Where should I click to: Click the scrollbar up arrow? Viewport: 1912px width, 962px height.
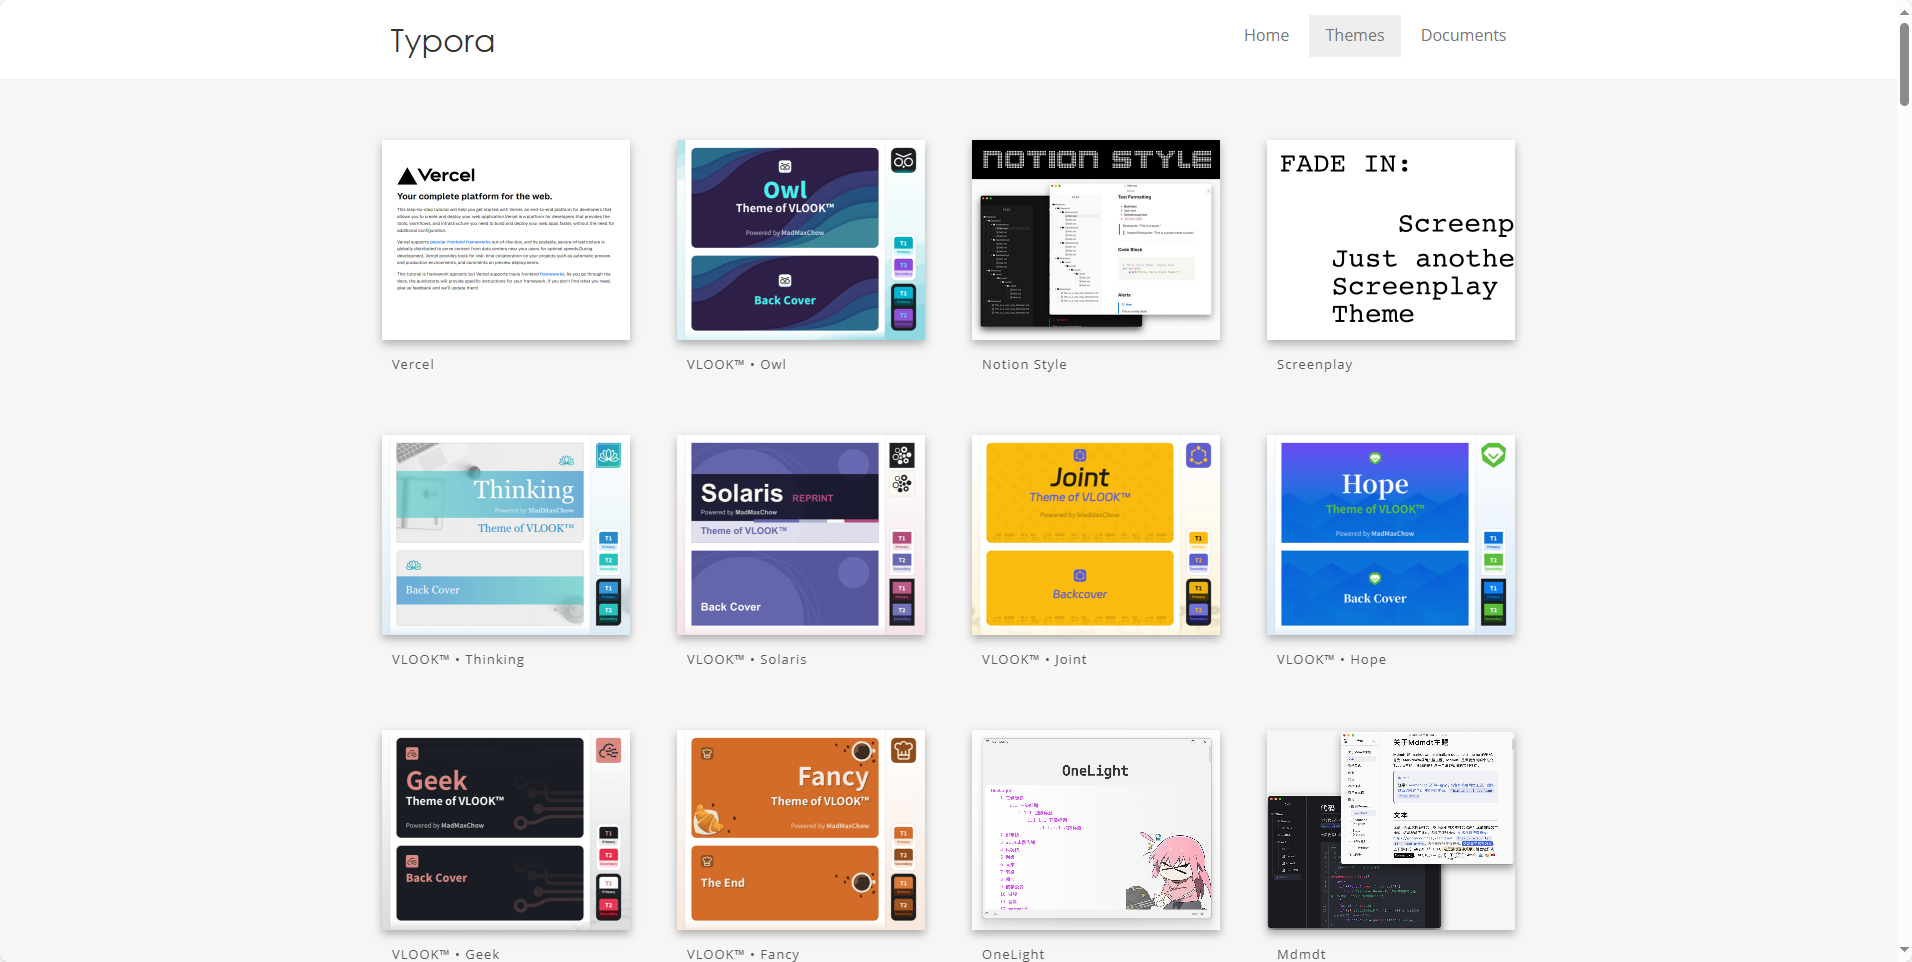click(x=1904, y=11)
